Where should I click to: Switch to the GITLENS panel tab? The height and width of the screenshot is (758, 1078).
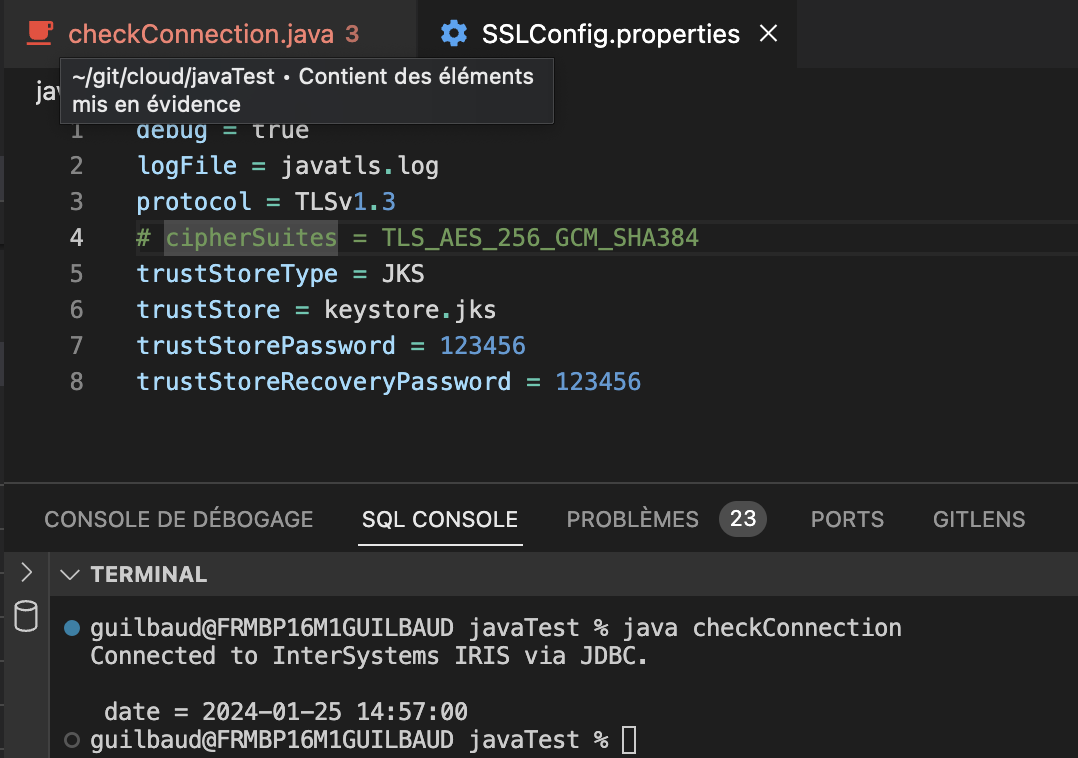tap(979, 519)
